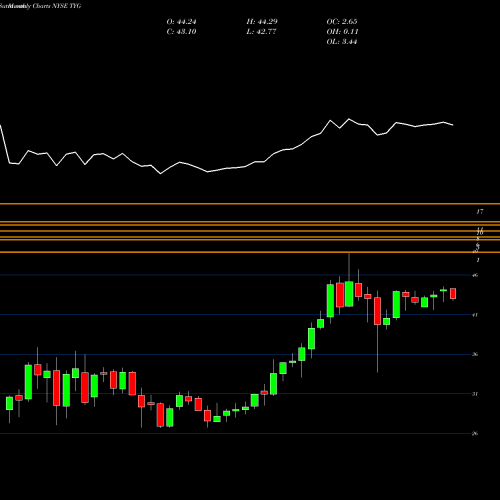Click the last red candlestick on the chart
Screen dimensions: 500x500
(453, 293)
